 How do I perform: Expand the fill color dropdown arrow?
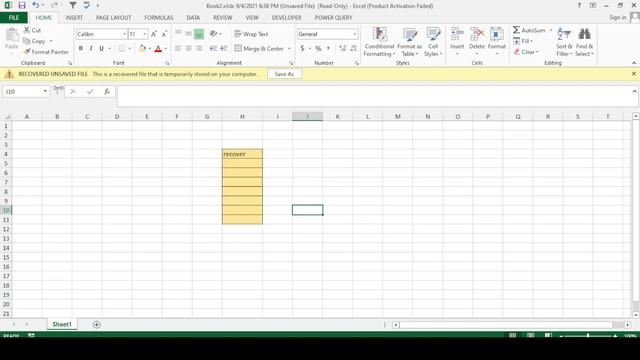[149, 49]
